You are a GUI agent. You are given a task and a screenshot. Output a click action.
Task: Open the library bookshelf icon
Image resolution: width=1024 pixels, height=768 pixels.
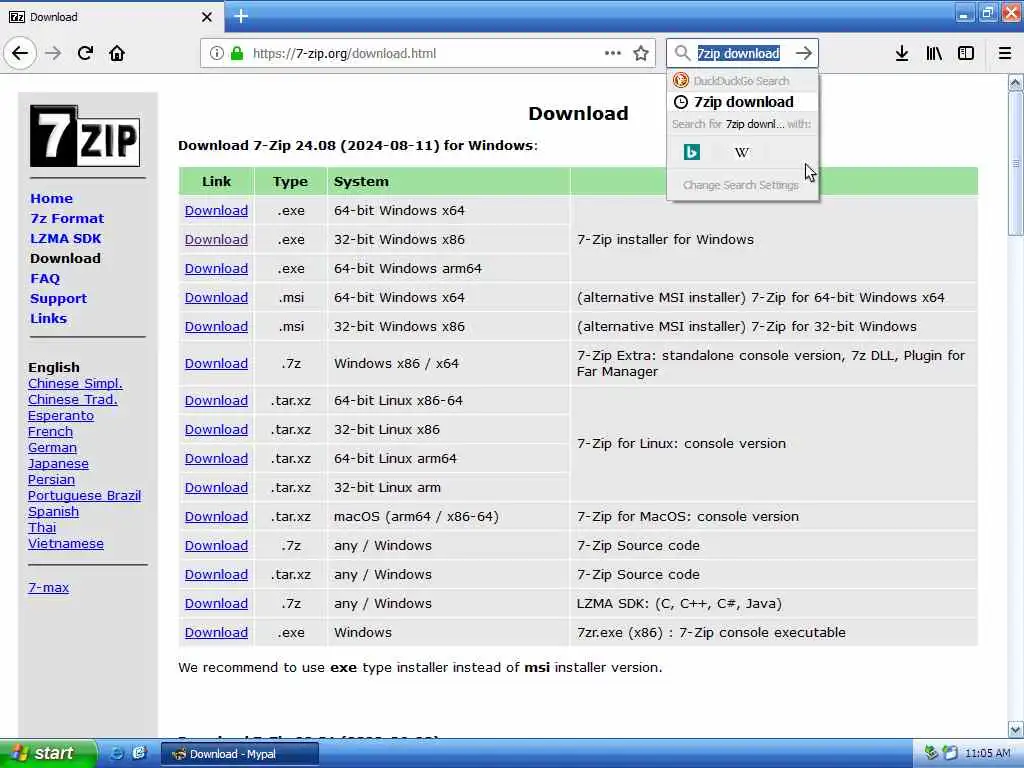934,53
